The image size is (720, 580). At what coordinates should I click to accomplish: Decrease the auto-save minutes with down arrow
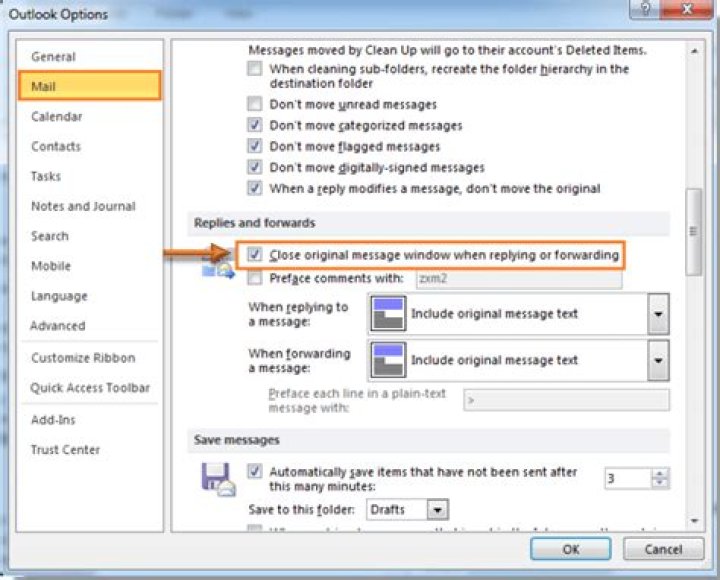pyautogui.click(x=660, y=484)
